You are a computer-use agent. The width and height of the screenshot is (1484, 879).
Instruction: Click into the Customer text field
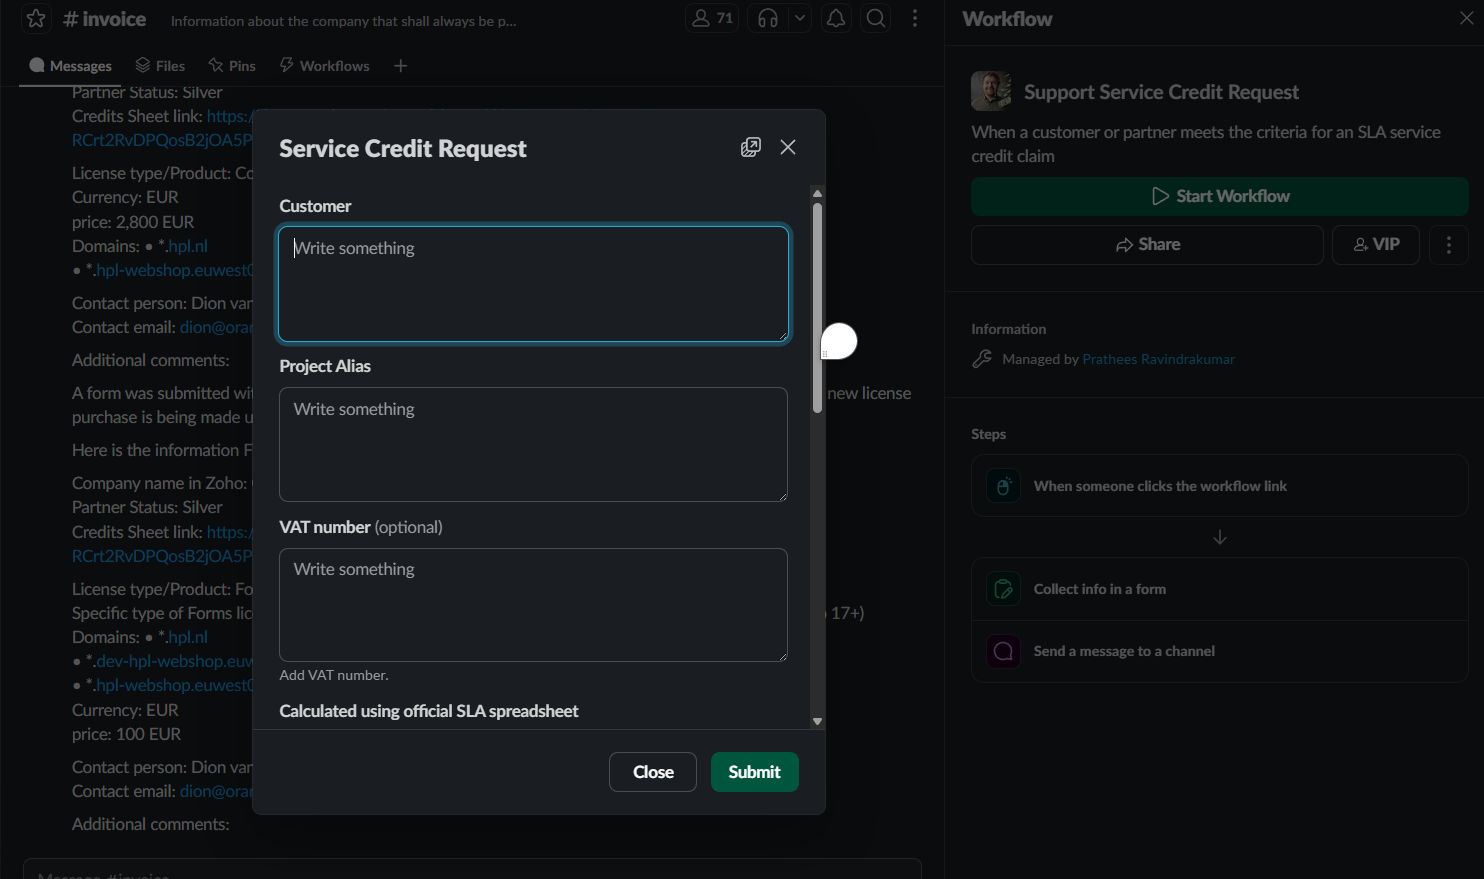click(533, 284)
